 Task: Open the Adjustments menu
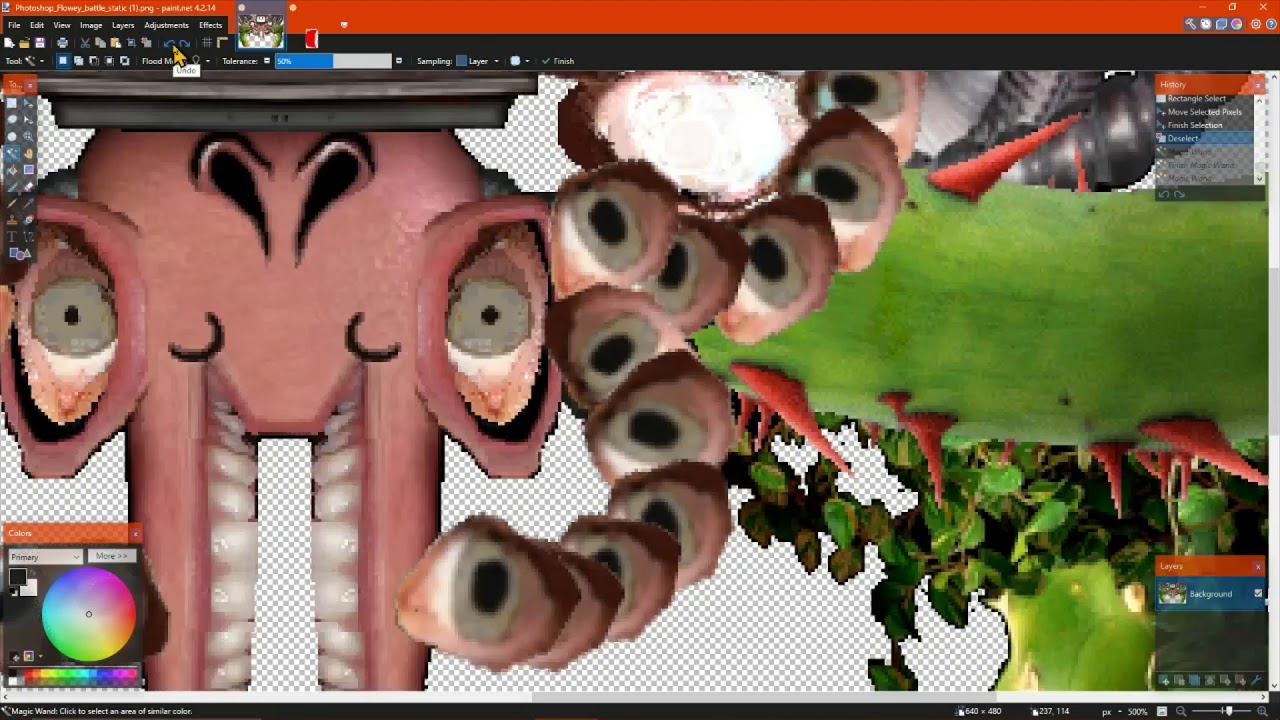coord(166,25)
